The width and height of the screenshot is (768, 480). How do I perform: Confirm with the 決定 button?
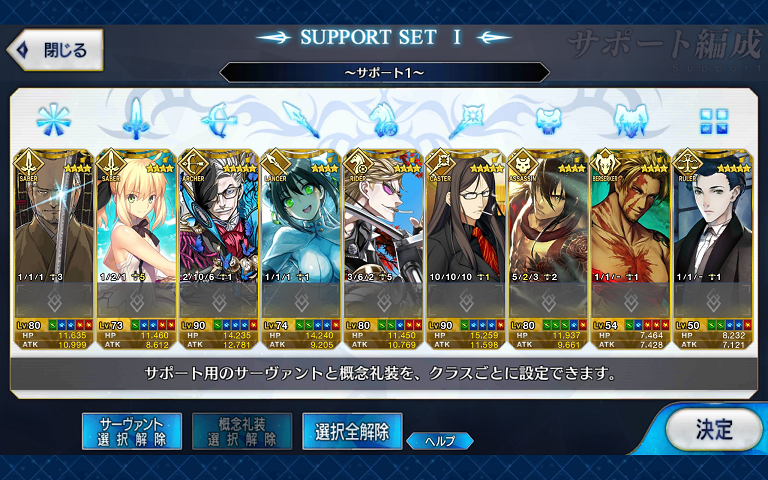pyautogui.click(x=714, y=429)
